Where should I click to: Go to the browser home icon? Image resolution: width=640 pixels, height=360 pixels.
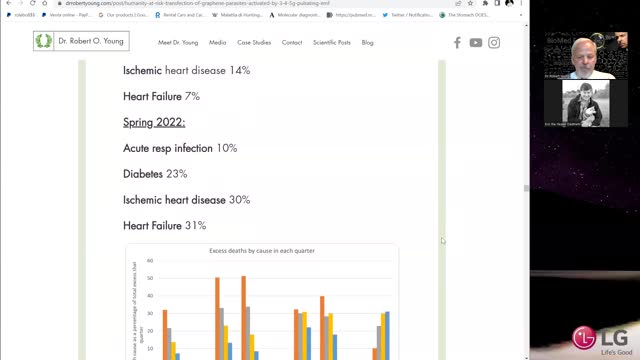pos(45,3)
